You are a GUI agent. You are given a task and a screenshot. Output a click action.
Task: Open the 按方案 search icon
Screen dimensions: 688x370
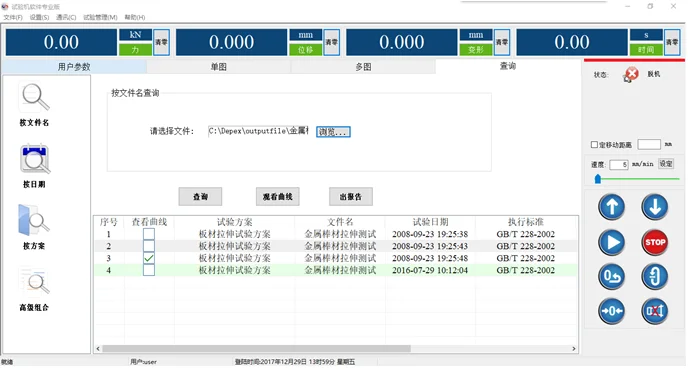pos(34,220)
